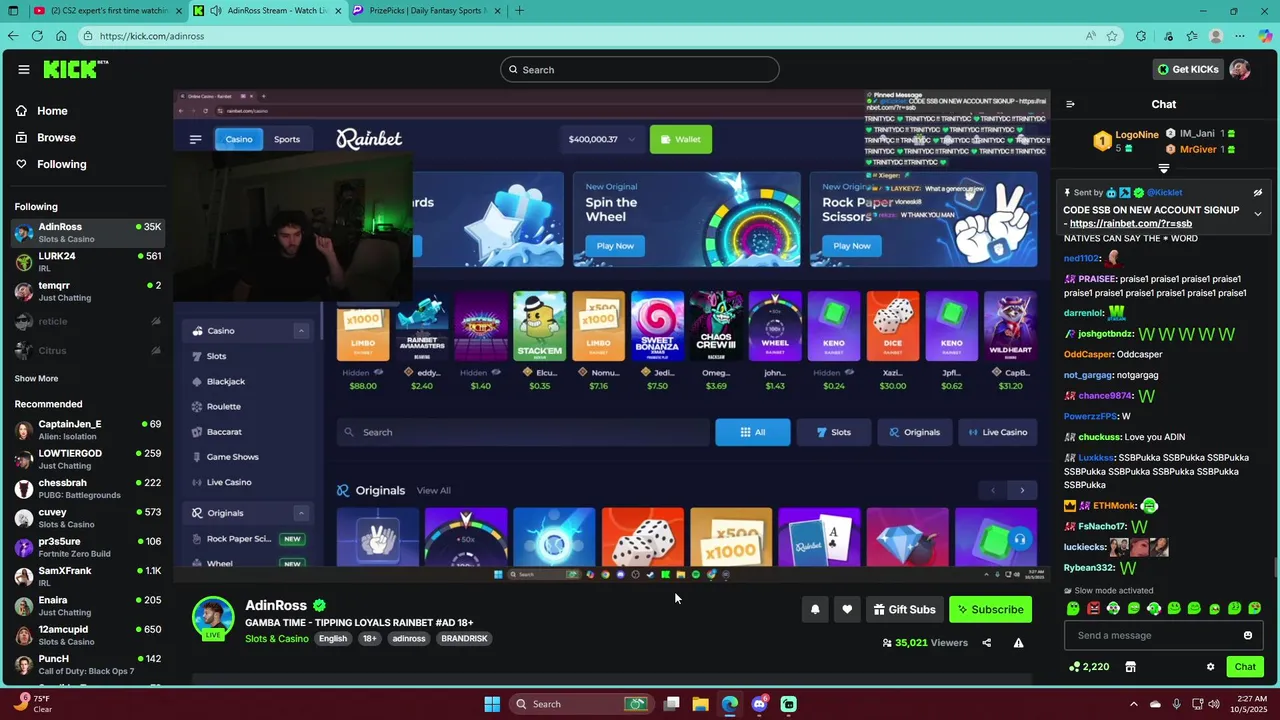Open SamXFrank recommended channel
Image resolution: width=1280 pixels, height=720 pixels.
[x=88, y=577]
